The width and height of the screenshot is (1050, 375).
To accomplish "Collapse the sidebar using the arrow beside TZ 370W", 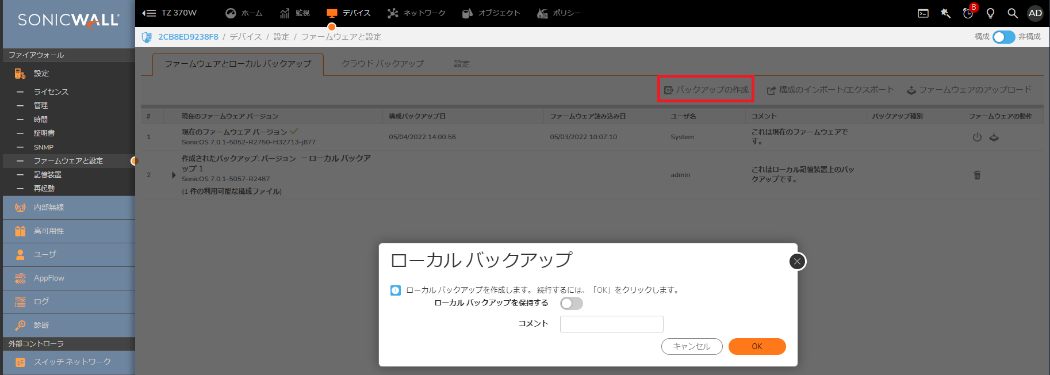I will pos(149,13).
